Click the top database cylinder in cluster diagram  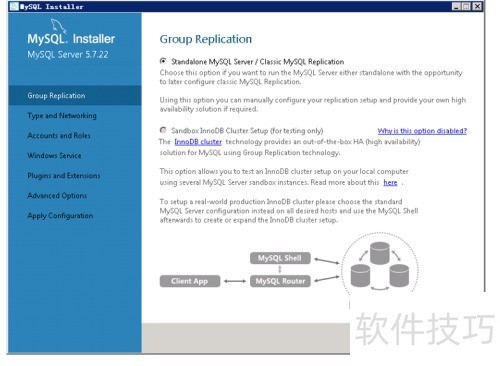coord(379,253)
